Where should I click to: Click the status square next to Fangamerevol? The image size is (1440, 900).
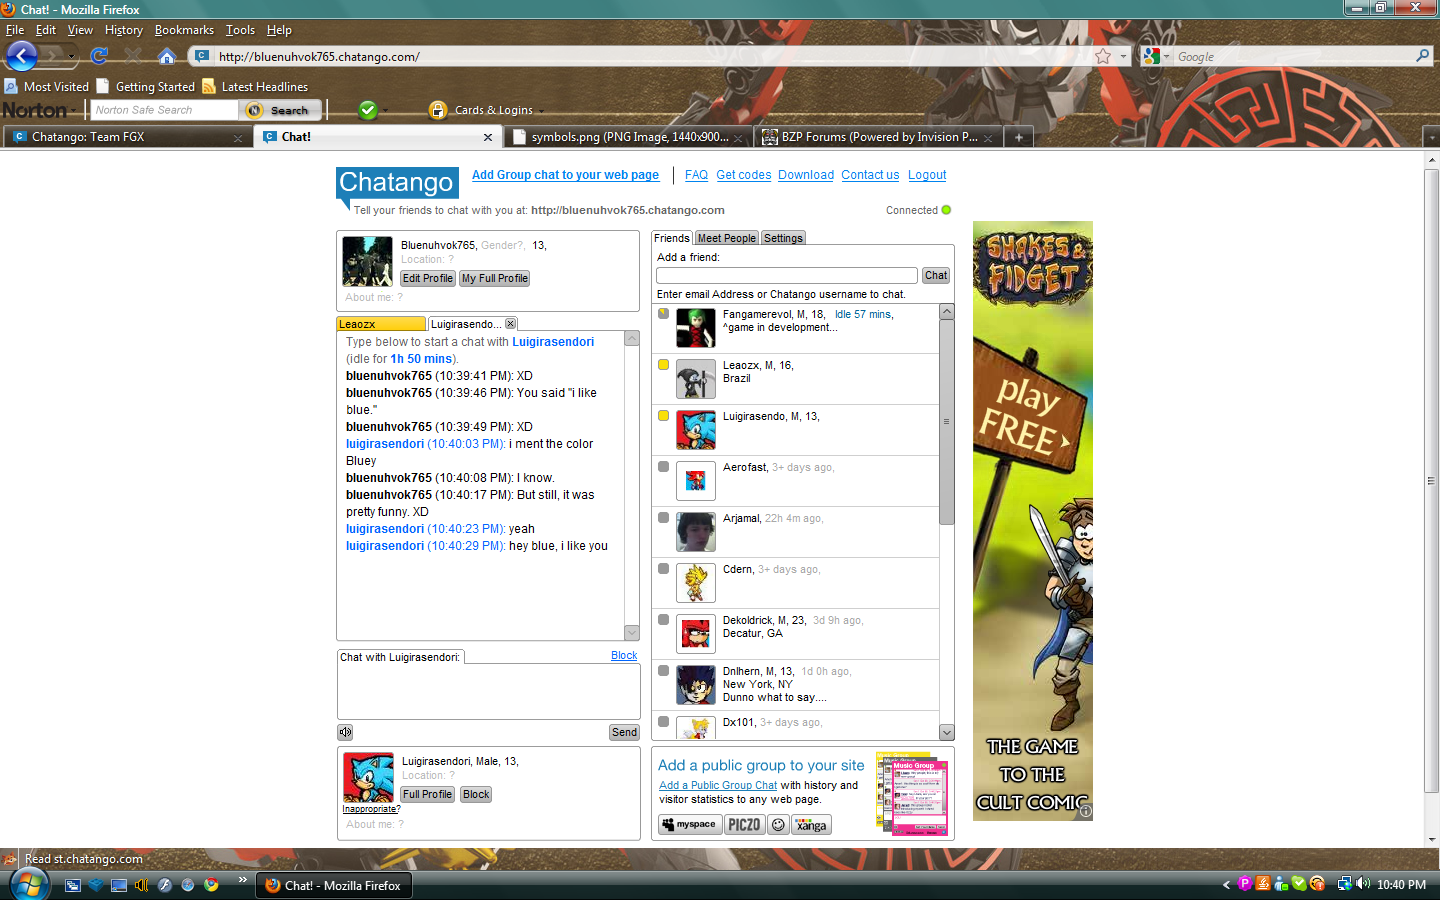pyautogui.click(x=663, y=314)
